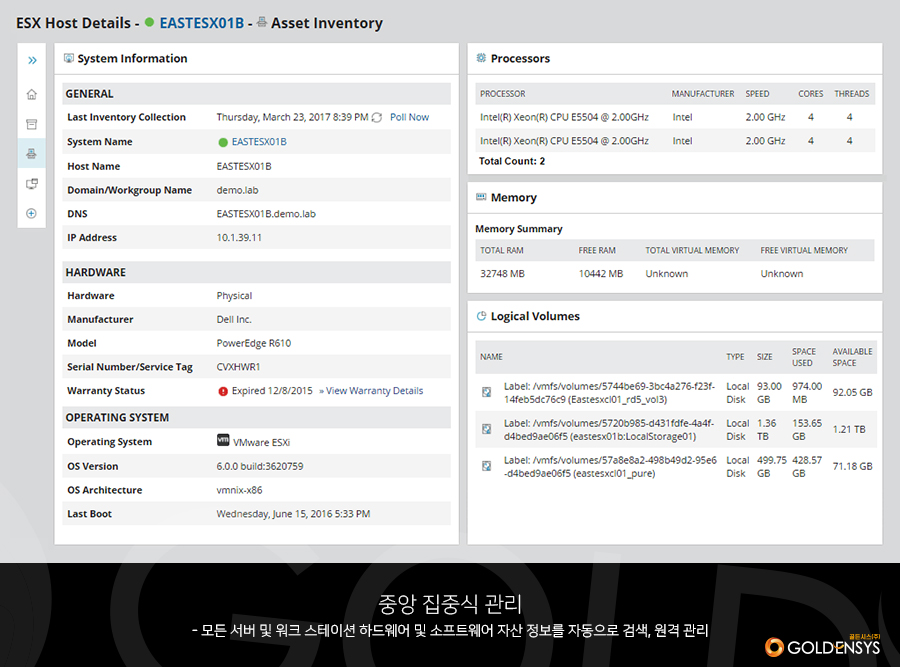900x667 pixels.
Task: Click the TOTAL RAM column header
Action: point(502,250)
